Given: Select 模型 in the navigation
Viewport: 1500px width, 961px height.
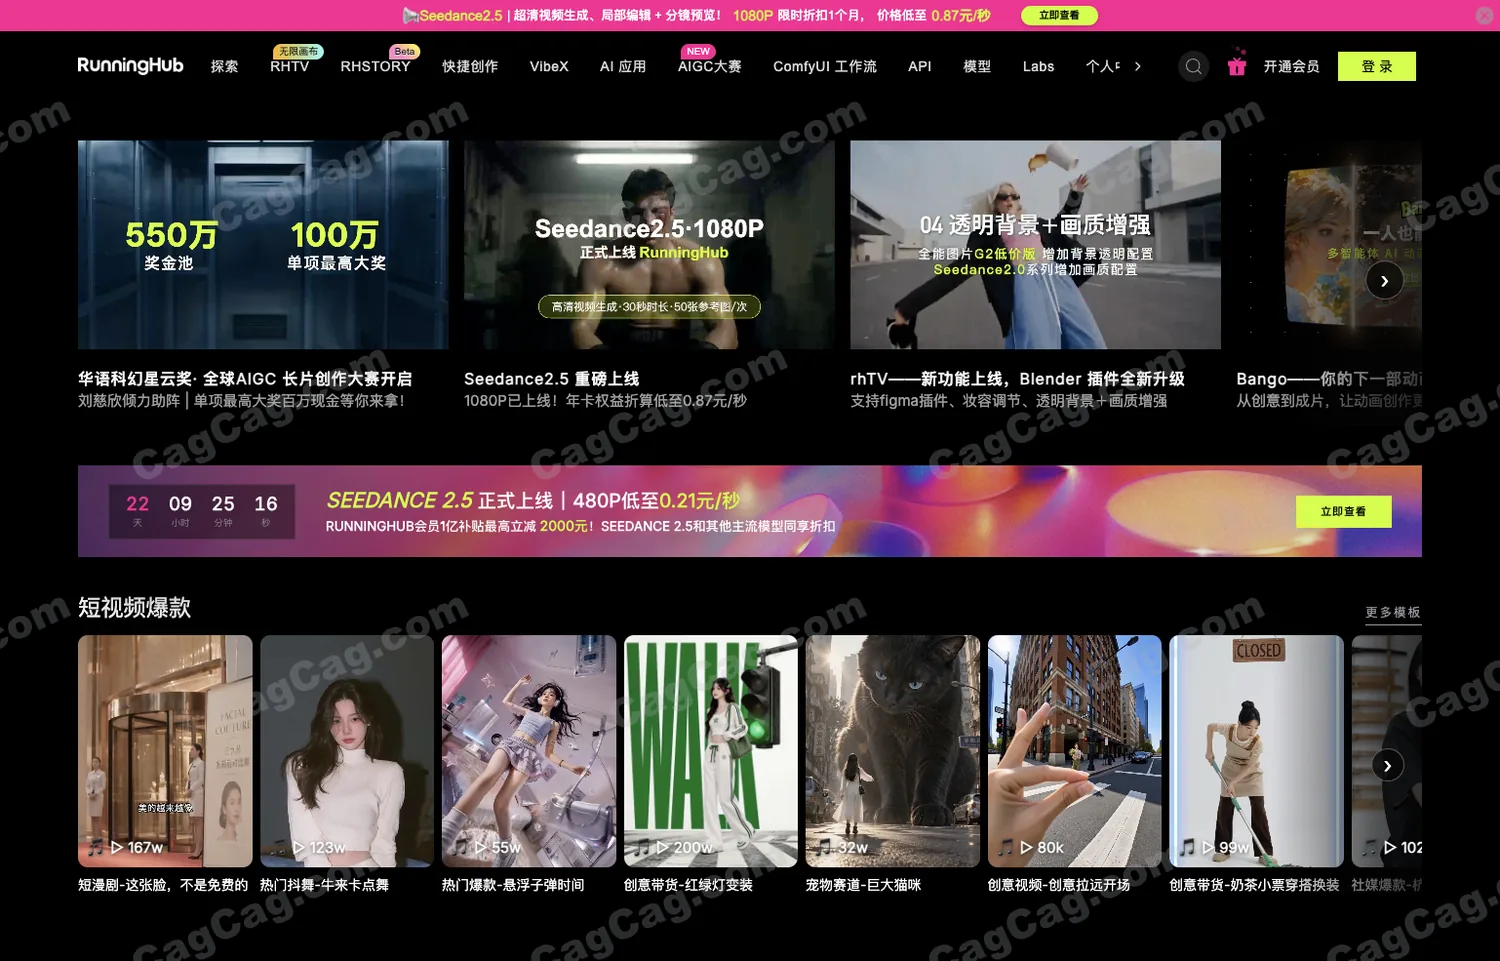Looking at the screenshot, I should [x=977, y=66].
